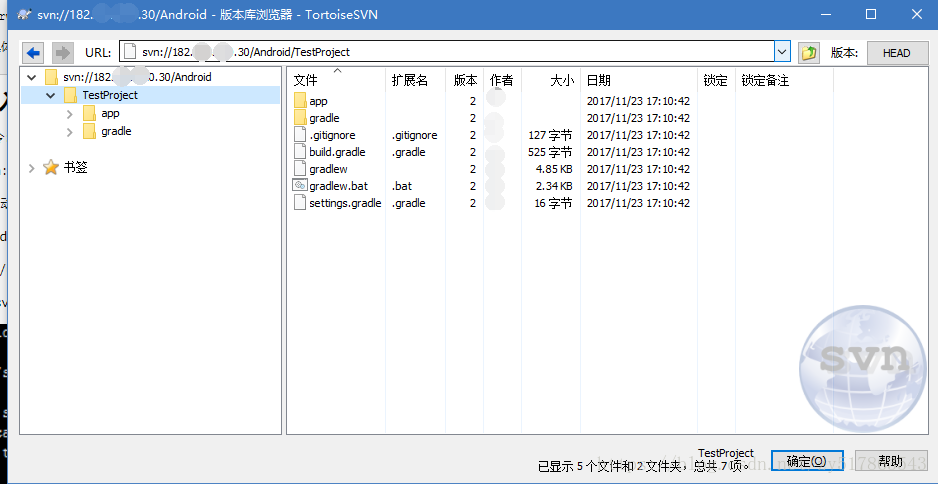Sort by the 作者 column header

502,80
